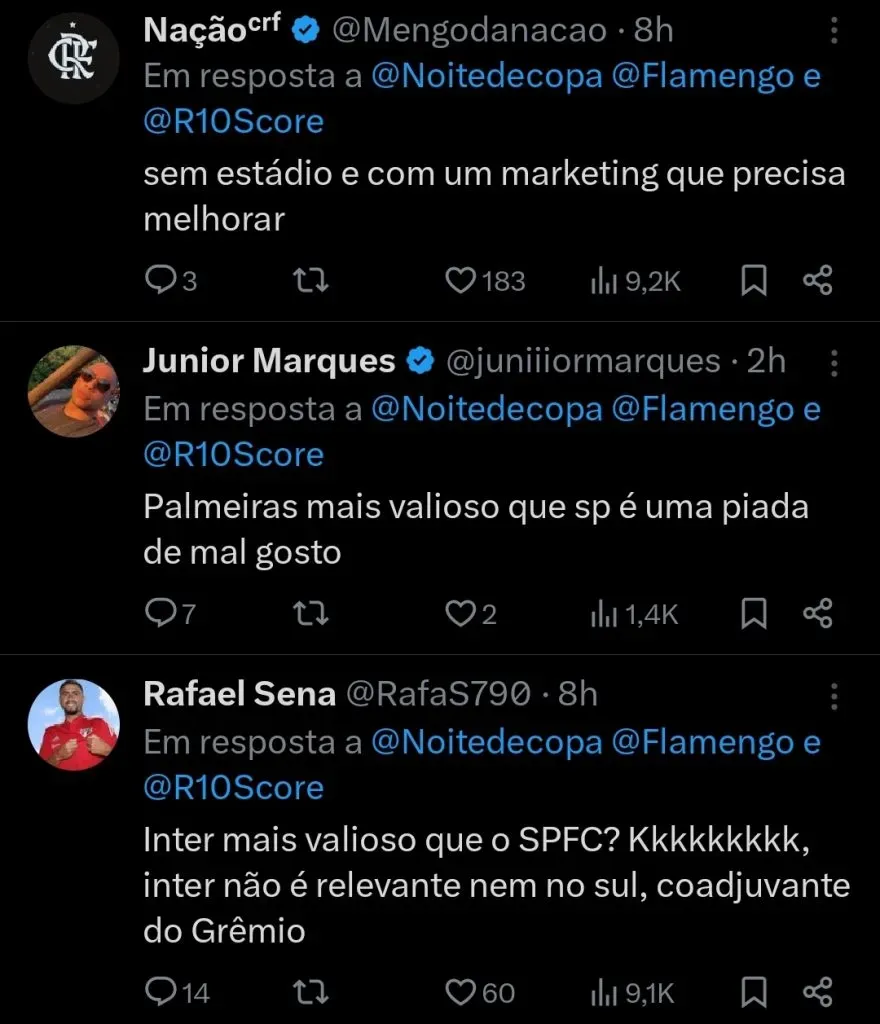Open @juniiiormarques profile handle
Screen dimensions: 880x1024
coord(581,361)
